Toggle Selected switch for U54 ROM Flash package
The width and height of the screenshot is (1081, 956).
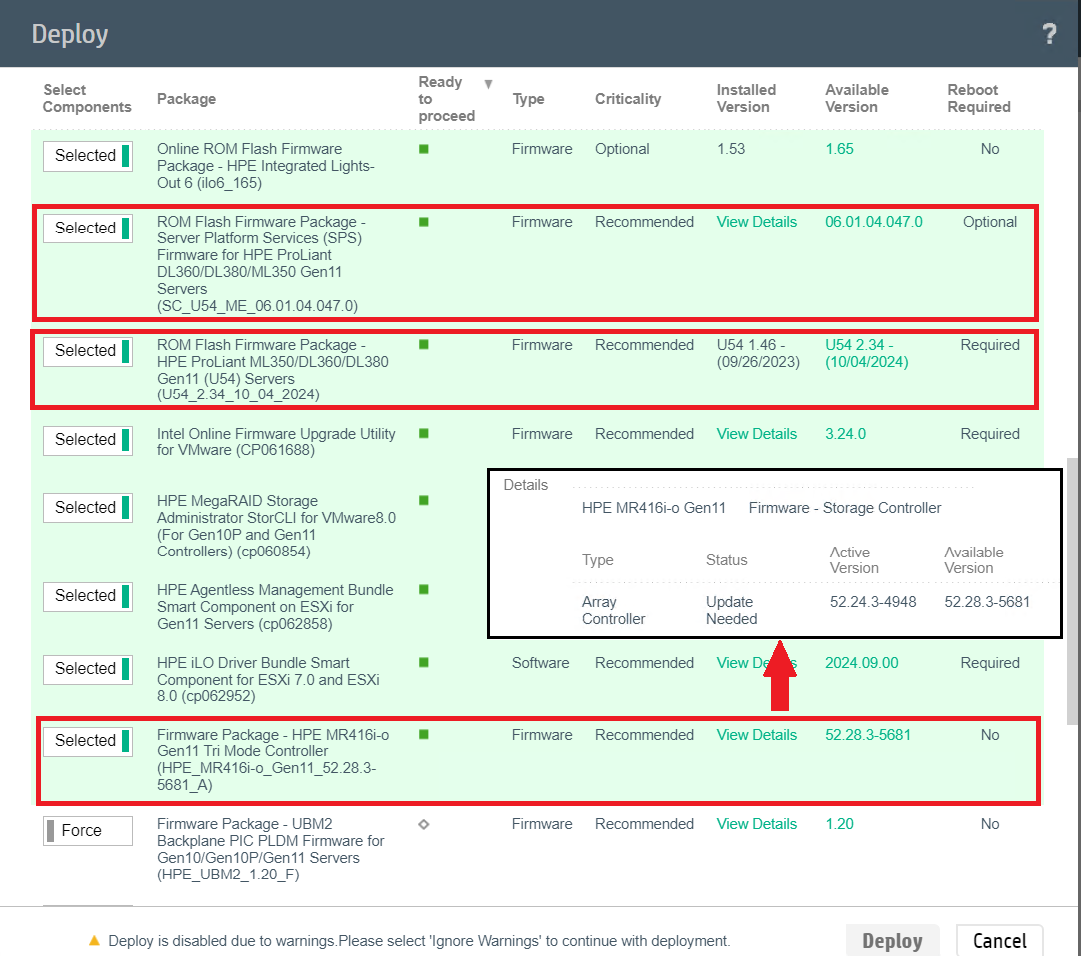[88, 351]
